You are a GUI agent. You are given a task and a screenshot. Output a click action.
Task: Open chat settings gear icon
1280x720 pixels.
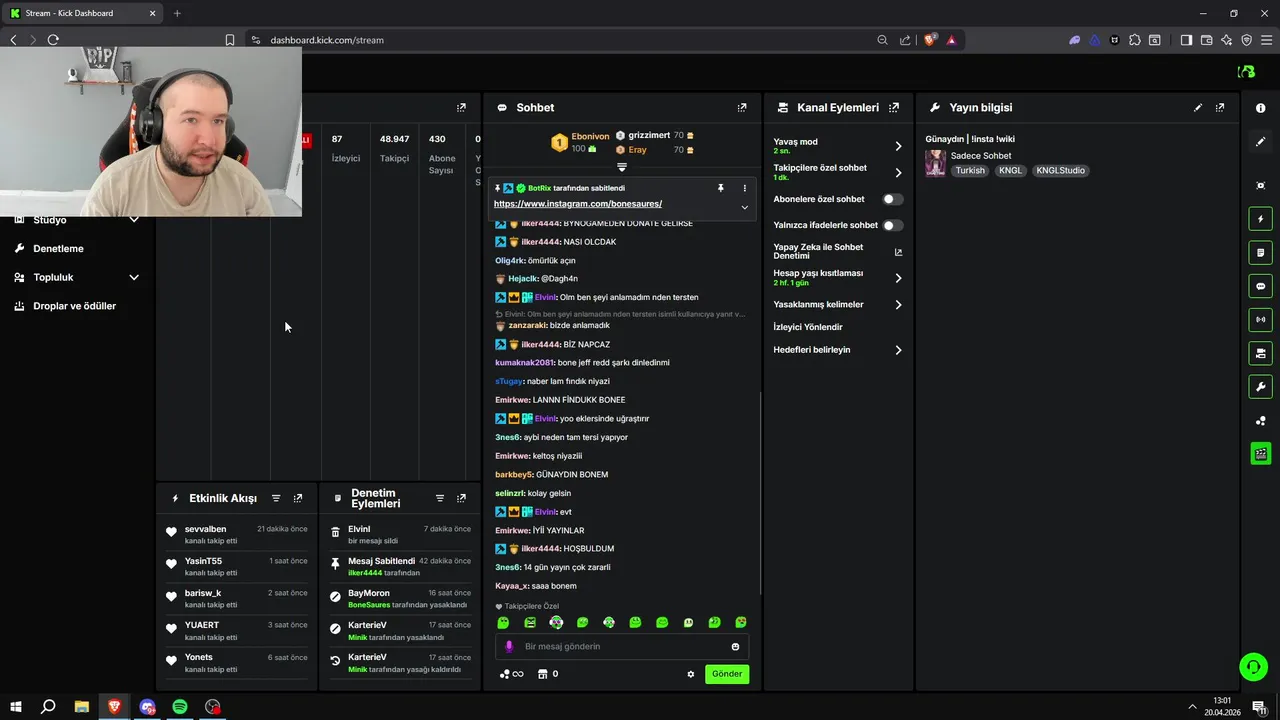pyautogui.click(x=690, y=674)
